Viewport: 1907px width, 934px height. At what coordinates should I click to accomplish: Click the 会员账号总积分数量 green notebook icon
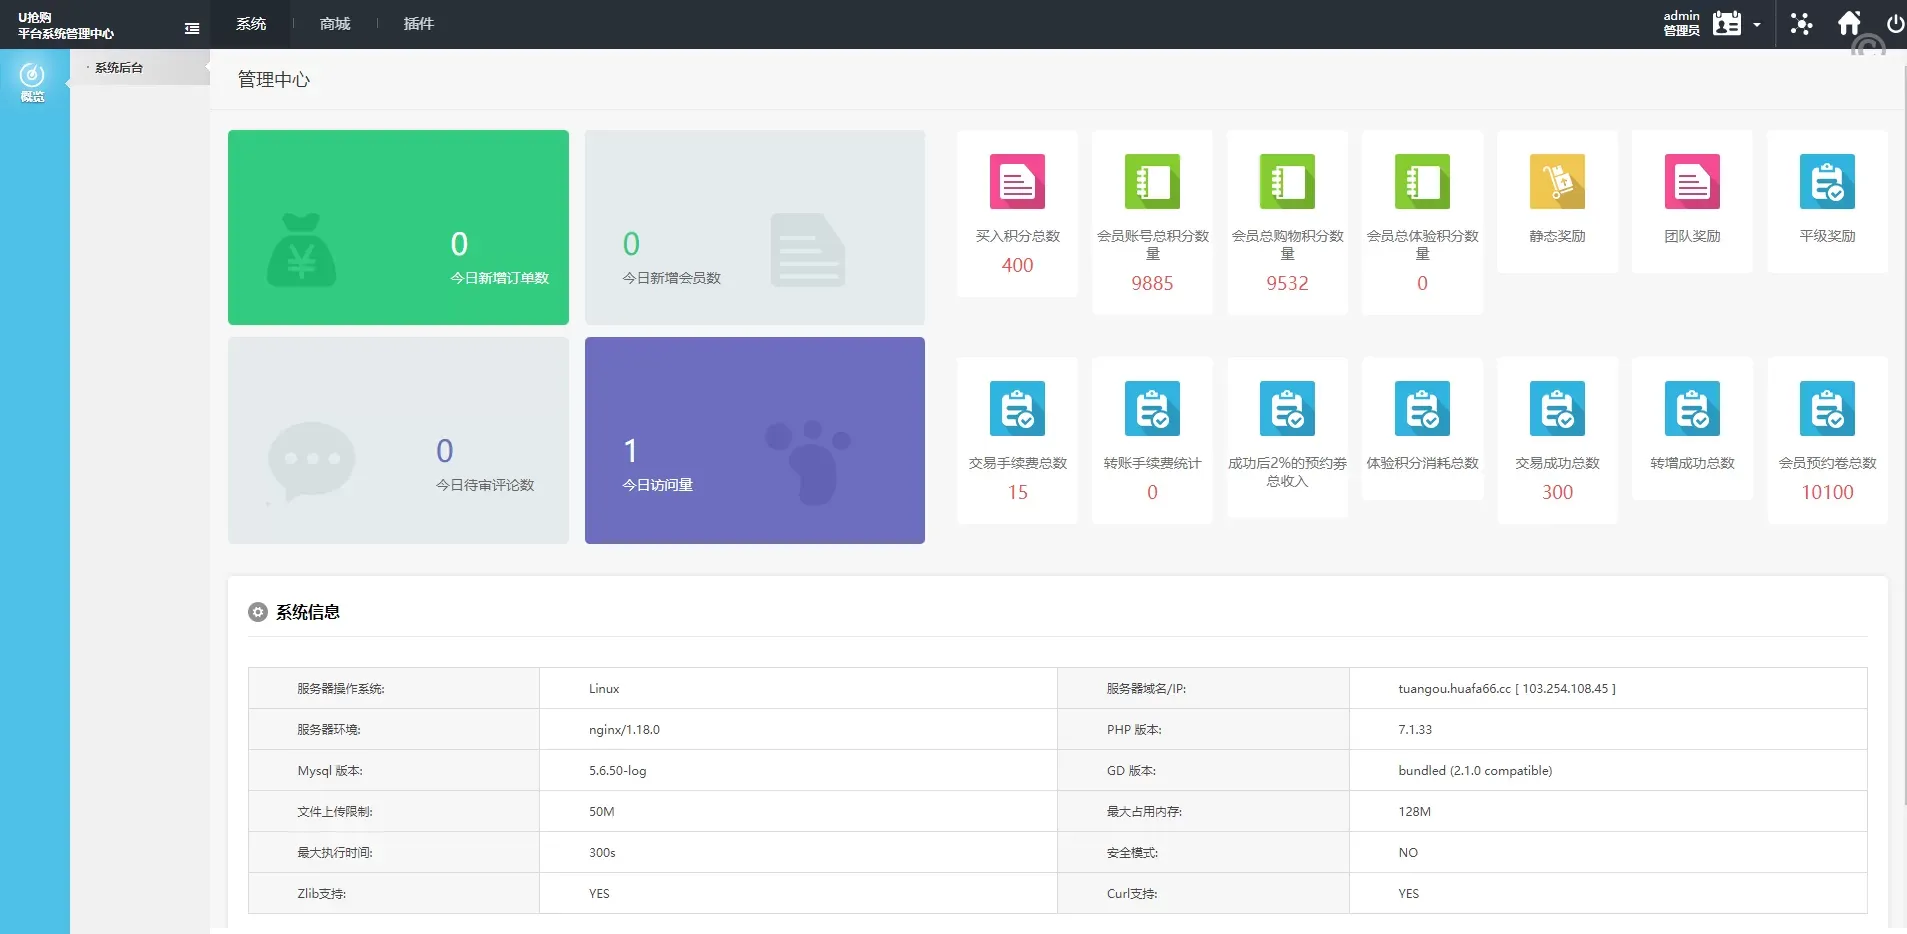1152,181
